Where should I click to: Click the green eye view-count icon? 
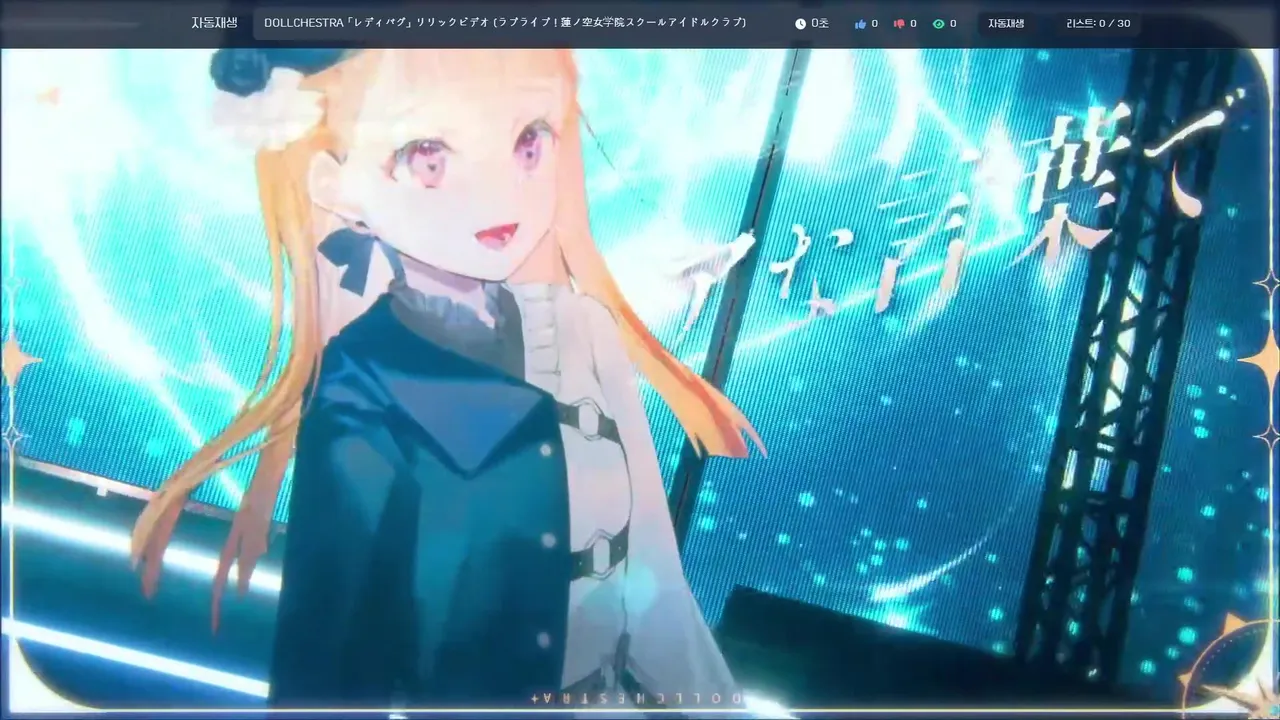[938, 23]
